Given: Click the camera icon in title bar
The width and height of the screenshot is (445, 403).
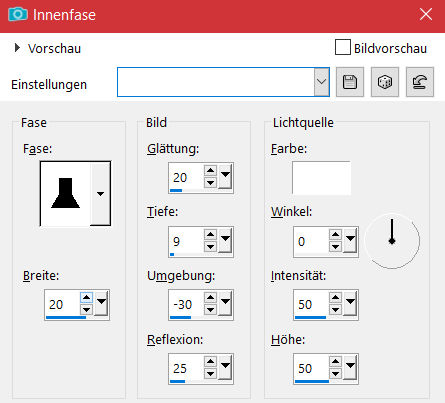Looking at the screenshot, I should pos(17,14).
